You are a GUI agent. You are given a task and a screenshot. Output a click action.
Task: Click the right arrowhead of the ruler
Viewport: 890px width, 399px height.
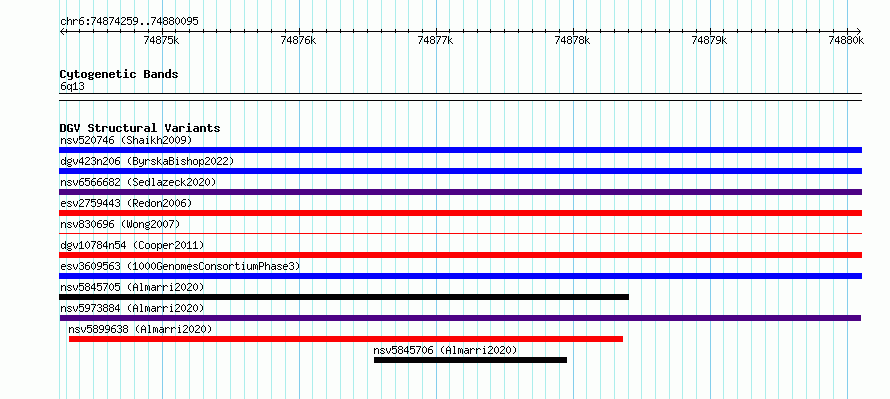pyautogui.click(x=859, y=31)
